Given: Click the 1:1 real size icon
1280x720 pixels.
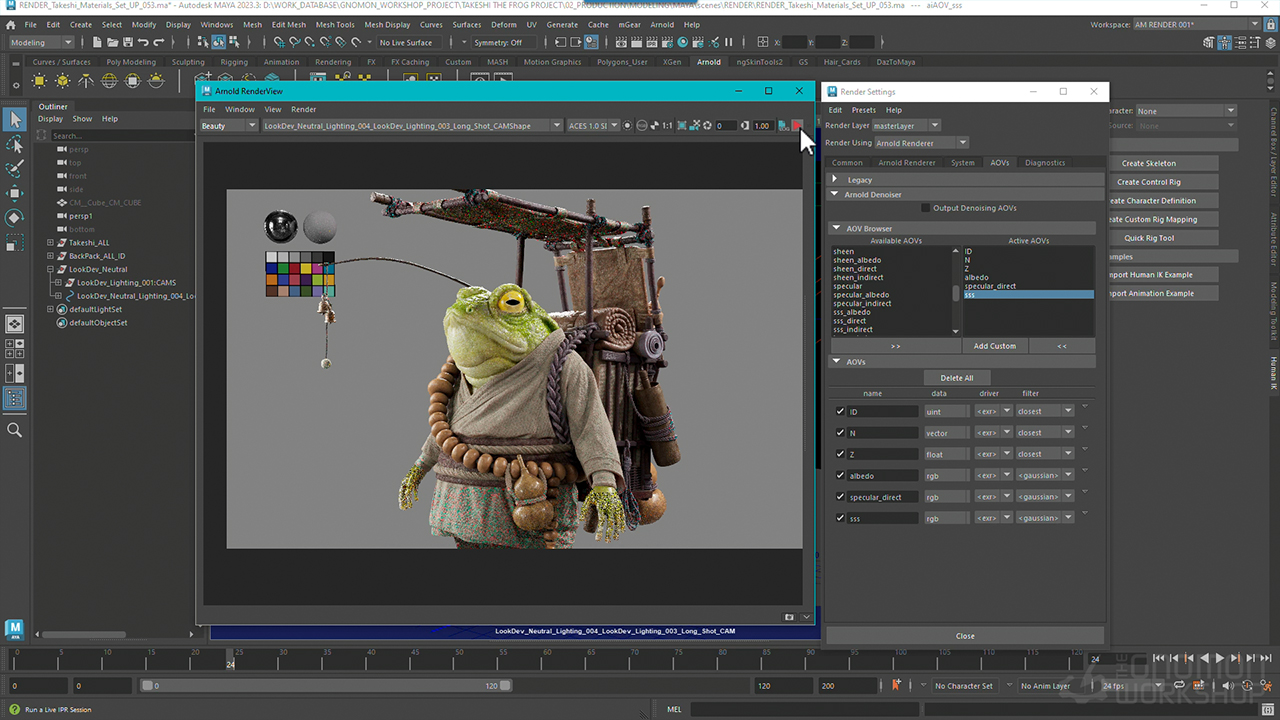Looking at the screenshot, I should [667, 126].
